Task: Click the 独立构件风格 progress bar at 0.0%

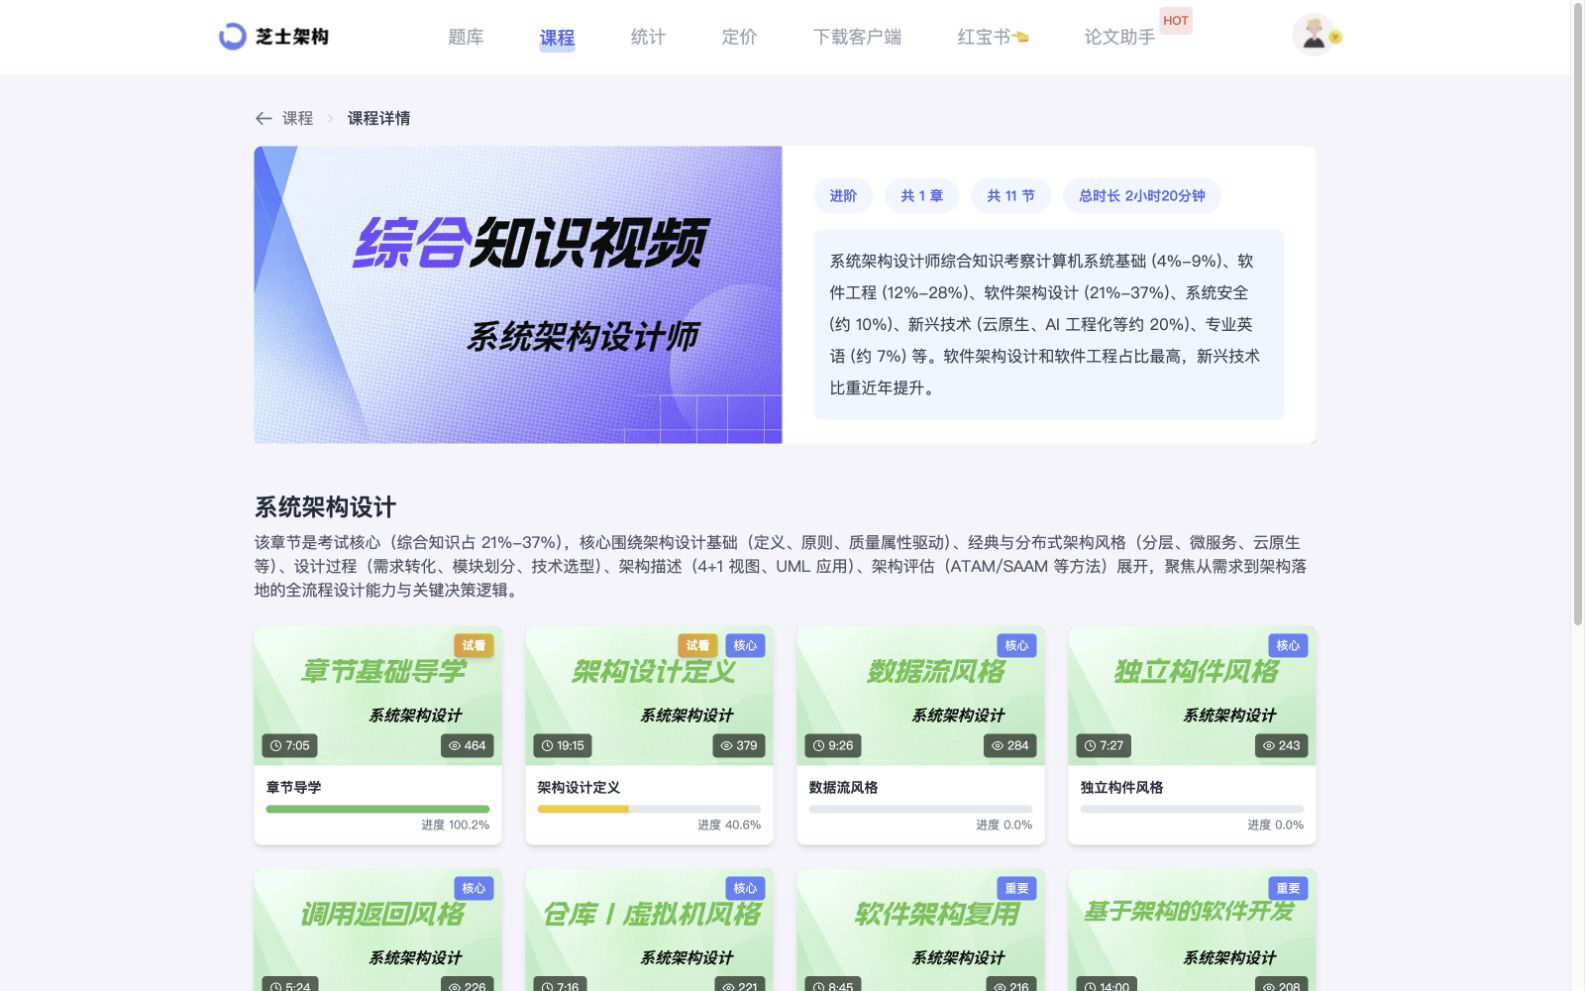Action: [x=1192, y=809]
